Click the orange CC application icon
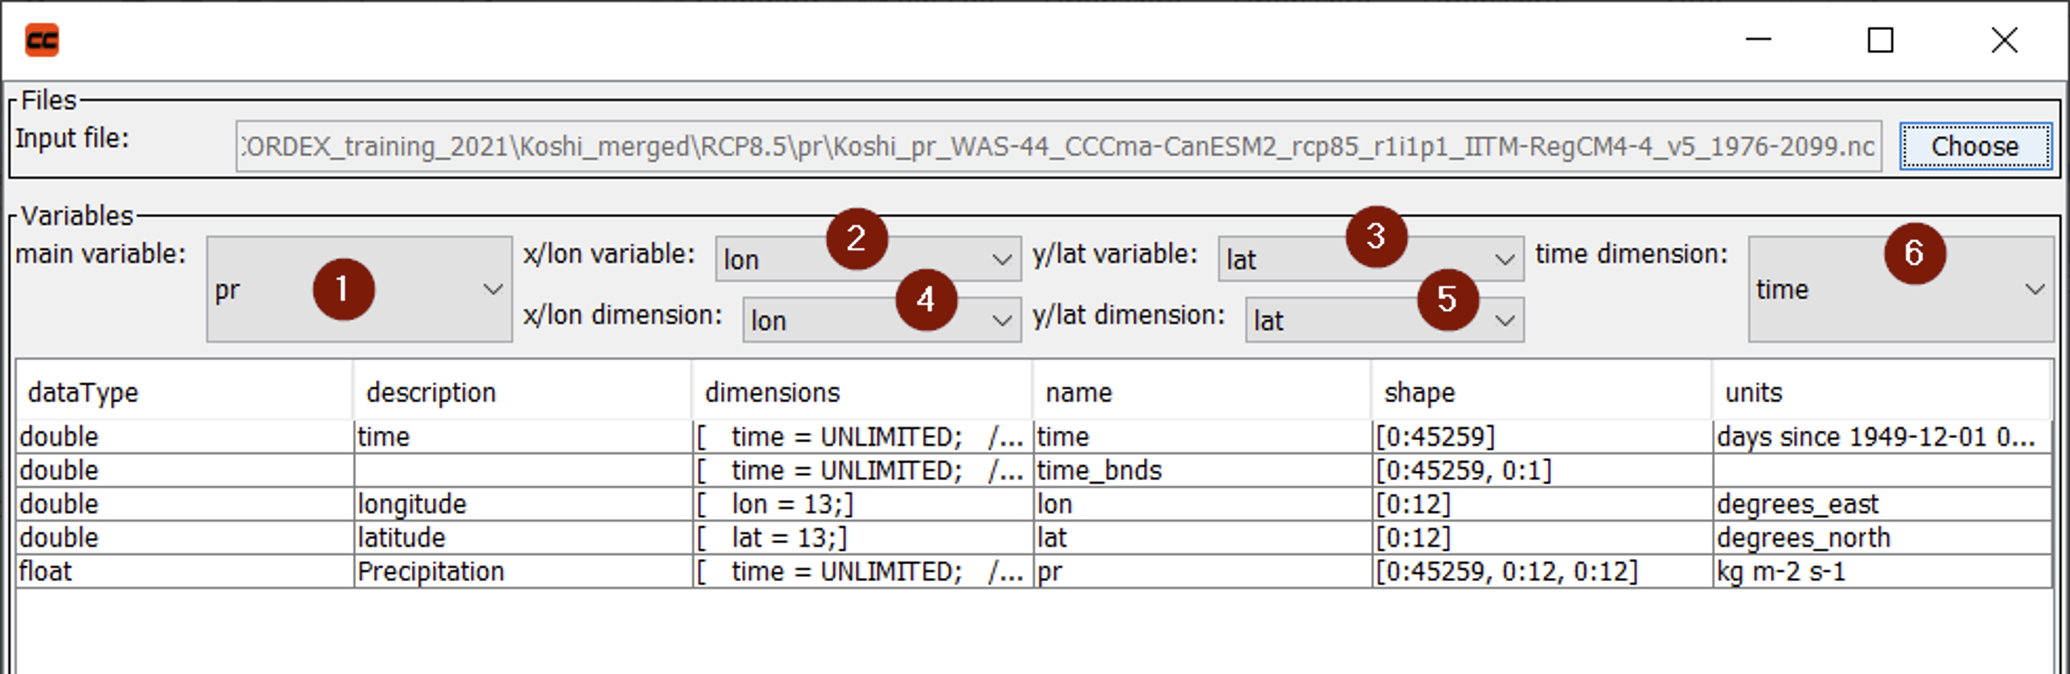 coord(42,40)
